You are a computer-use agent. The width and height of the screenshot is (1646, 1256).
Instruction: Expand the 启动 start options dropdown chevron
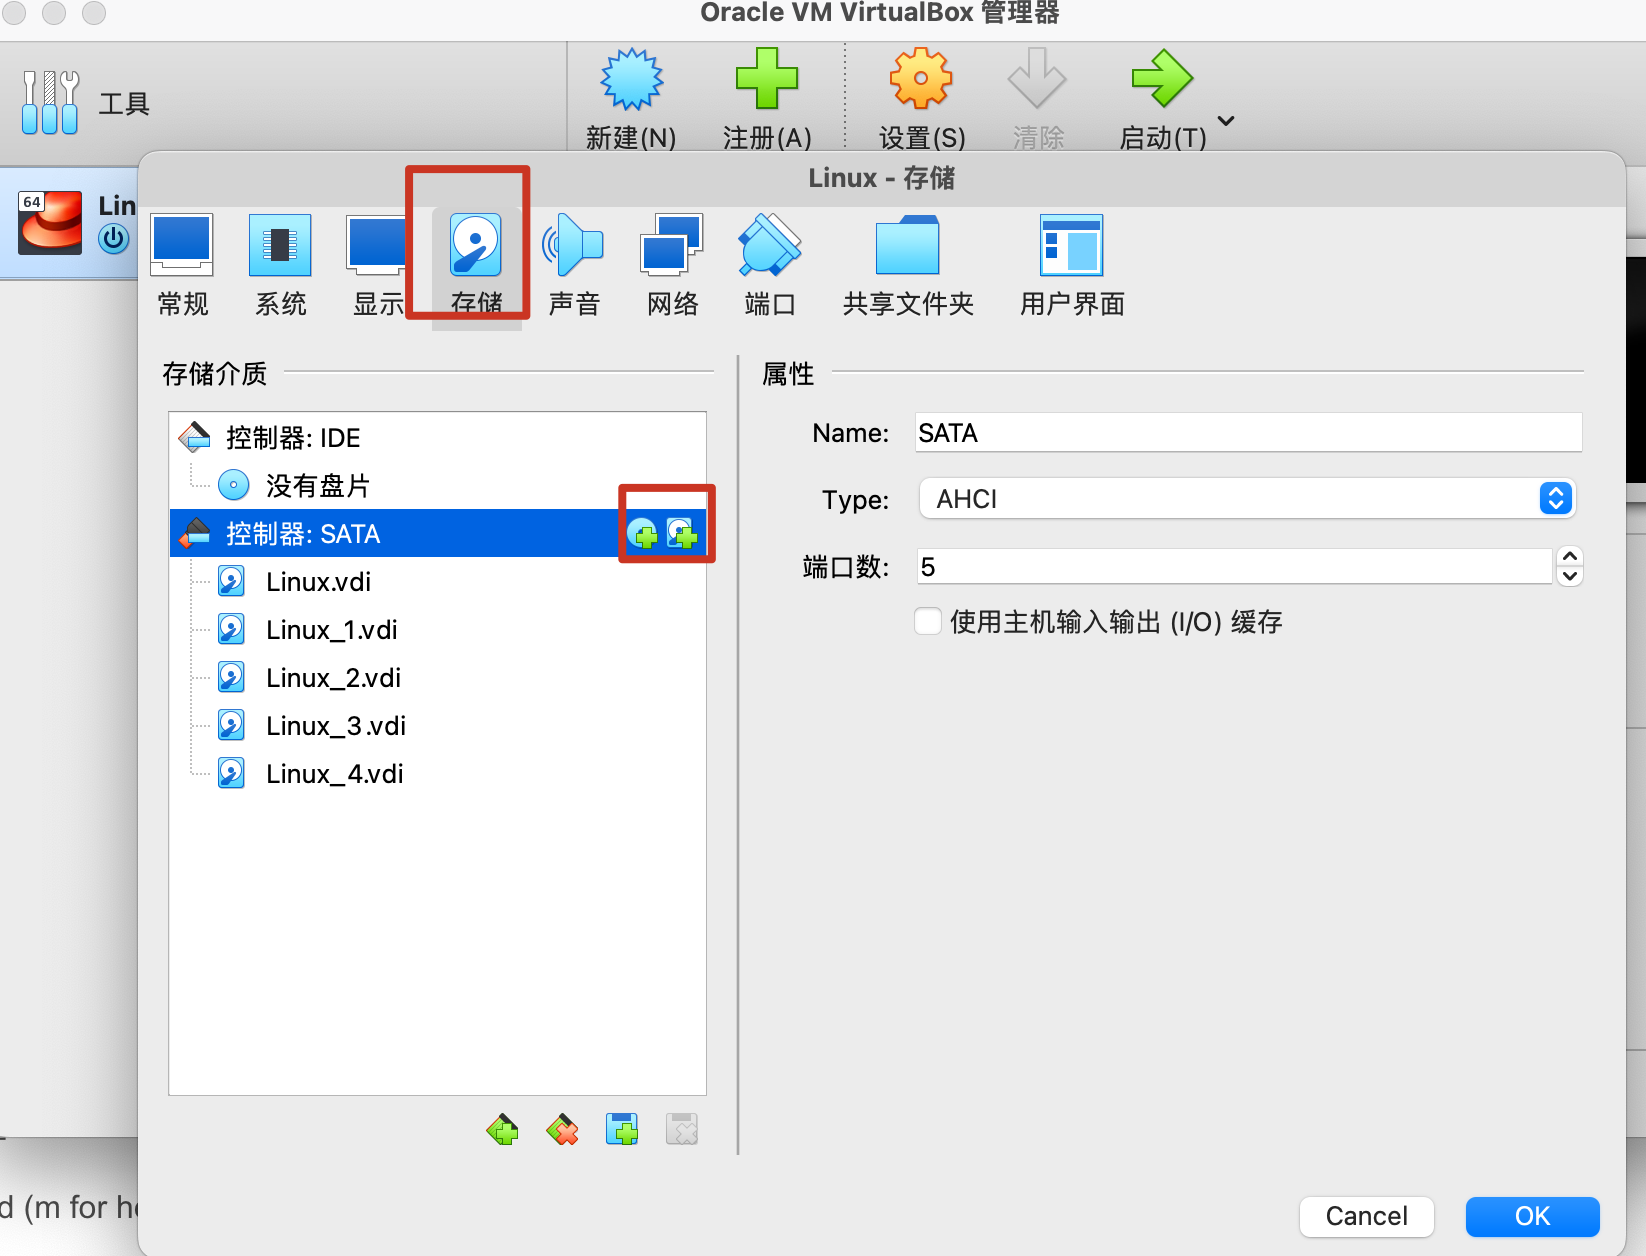tap(1226, 121)
